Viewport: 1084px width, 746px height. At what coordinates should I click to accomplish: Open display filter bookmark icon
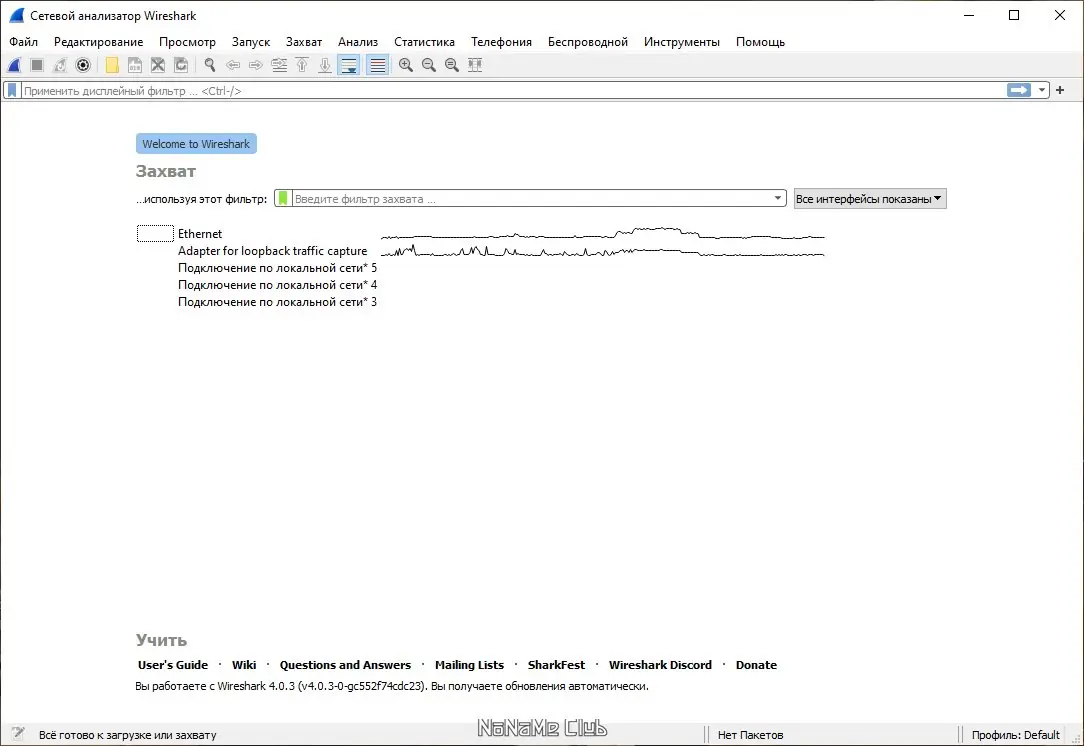coord(12,91)
